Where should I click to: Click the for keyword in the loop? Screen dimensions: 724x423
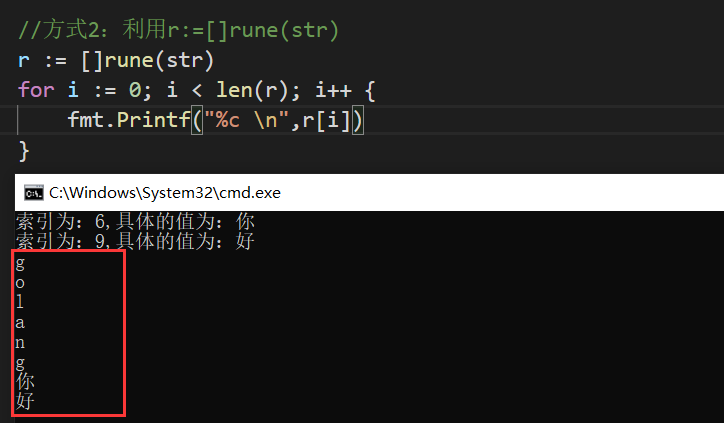(36, 90)
